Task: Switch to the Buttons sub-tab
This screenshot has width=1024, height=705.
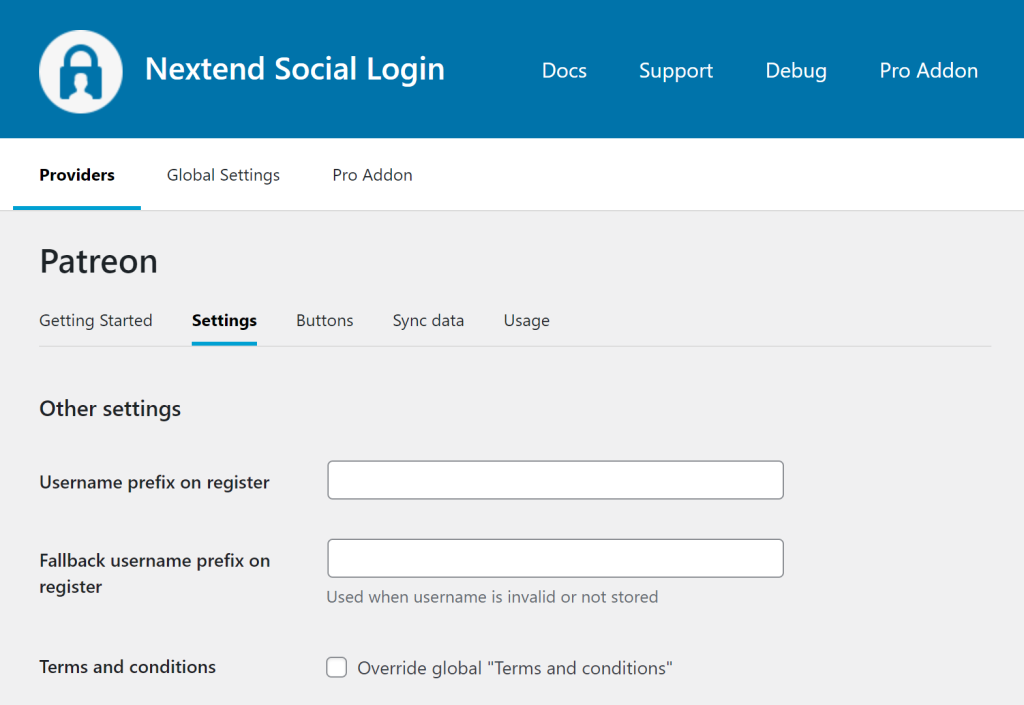Action: coord(324,321)
